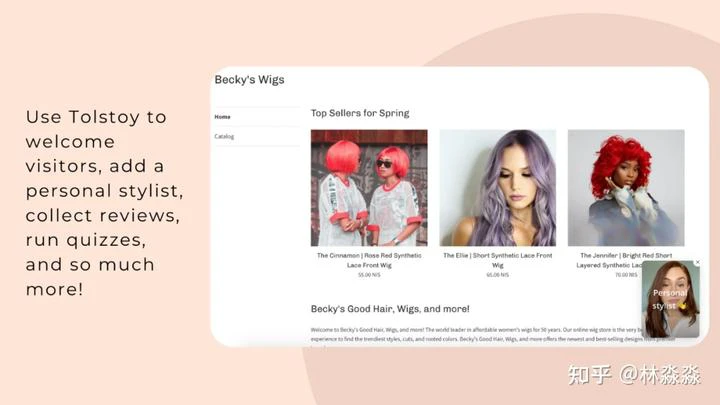The width and height of the screenshot is (720, 405).
Task: Open the Catalog menu item
Action: tap(224, 136)
